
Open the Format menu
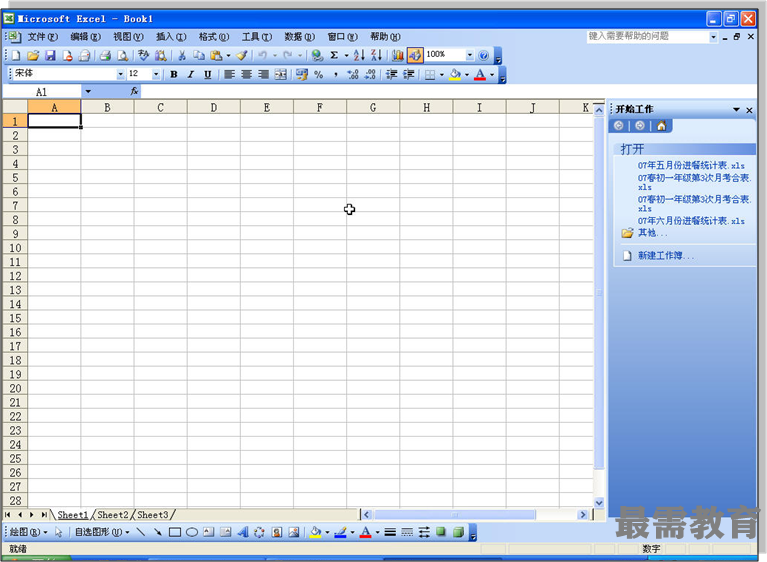[x=214, y=37]
